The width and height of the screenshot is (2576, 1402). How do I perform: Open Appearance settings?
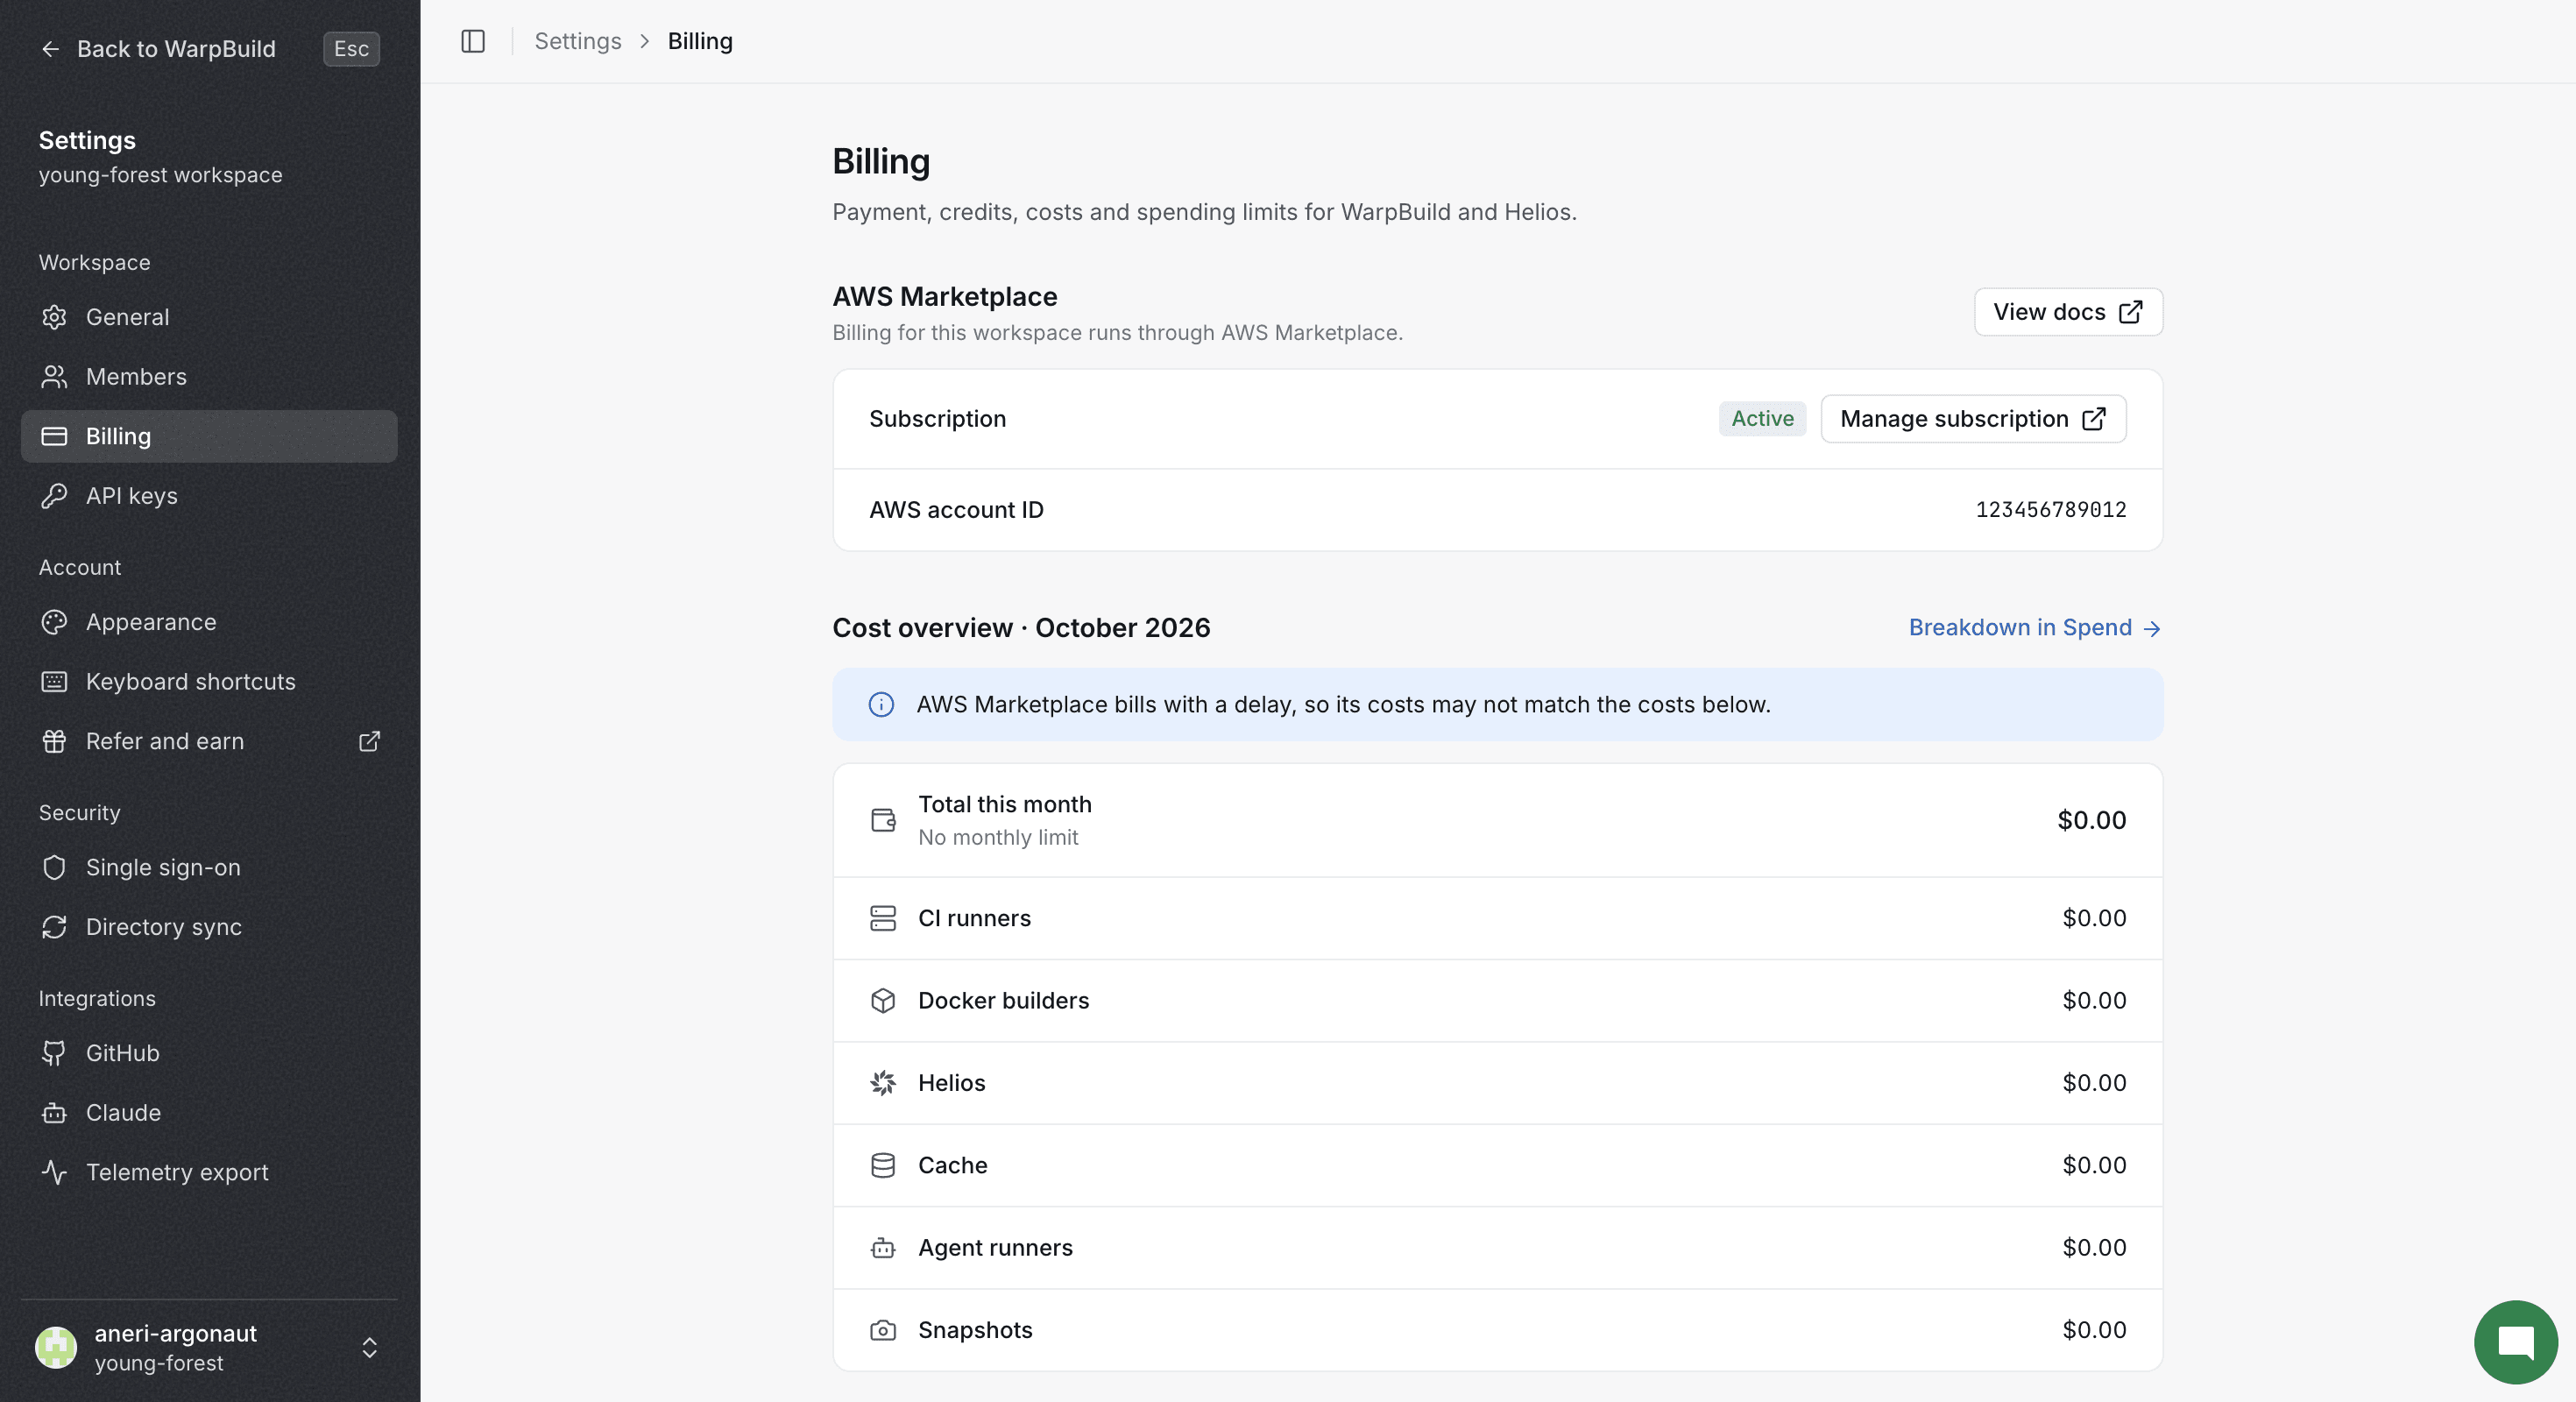tap(209, 622)
